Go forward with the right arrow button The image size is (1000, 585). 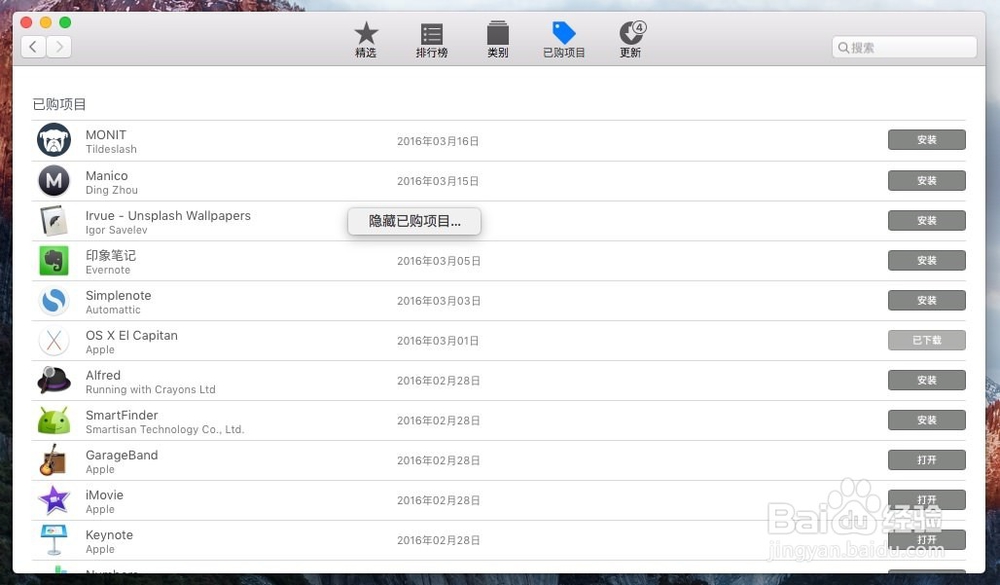tap(59, 47)
